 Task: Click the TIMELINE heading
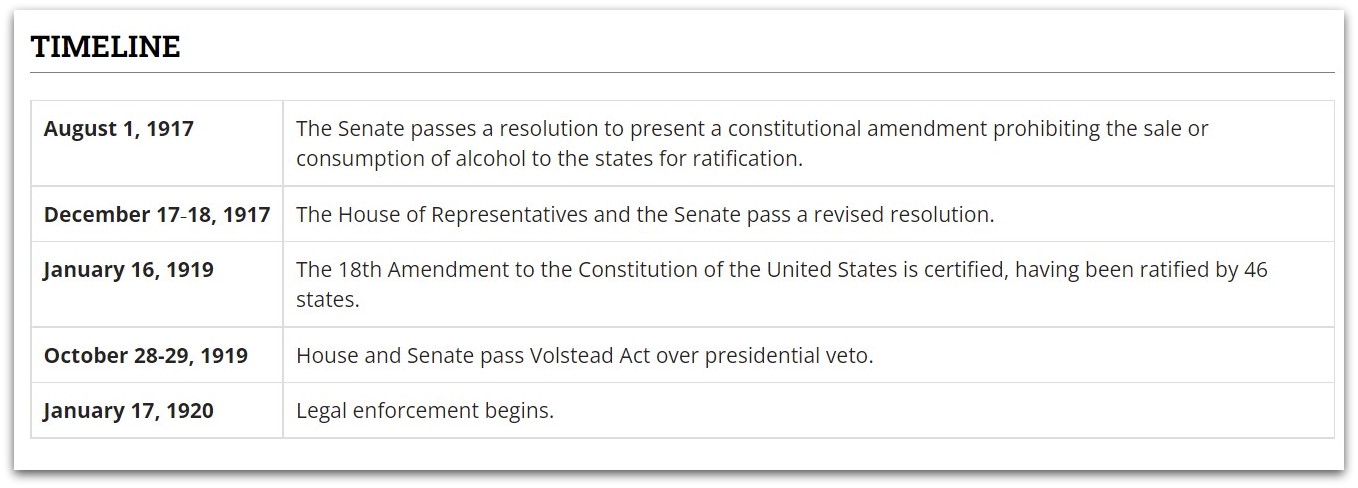click(x=105, y=47)
